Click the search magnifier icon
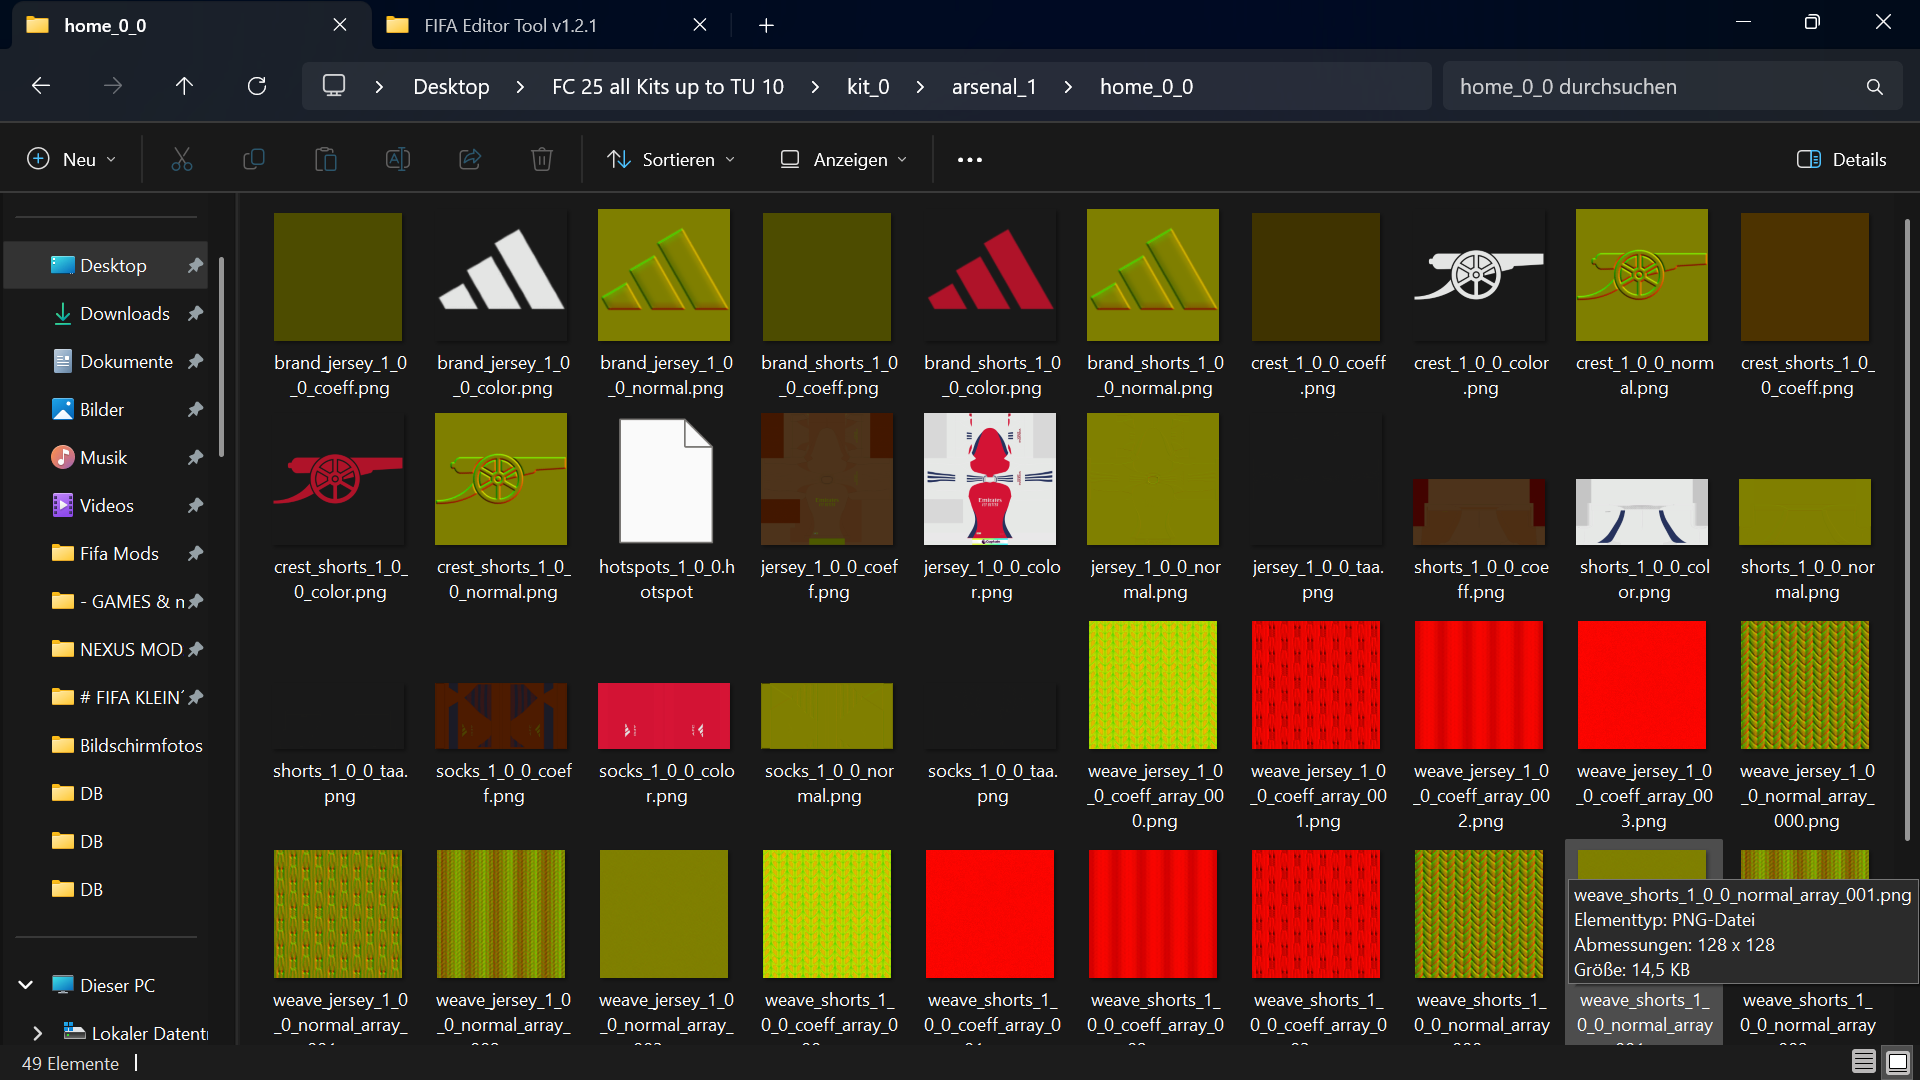Viewport: 1920px width, 1080px height. tap(1875, 87)
